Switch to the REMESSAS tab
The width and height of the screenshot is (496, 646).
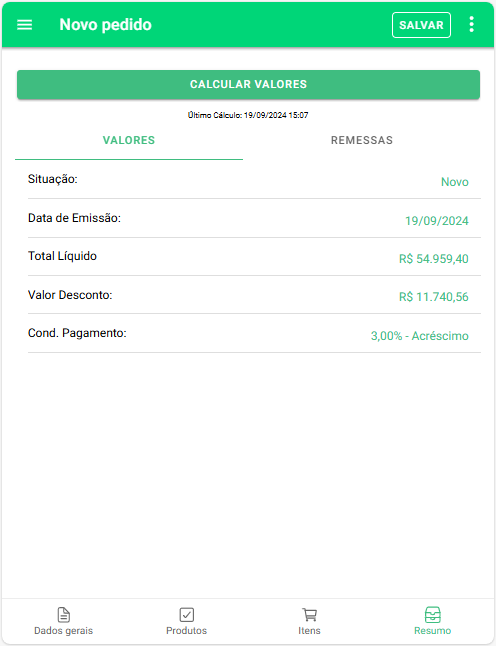(x=362, y=140)
